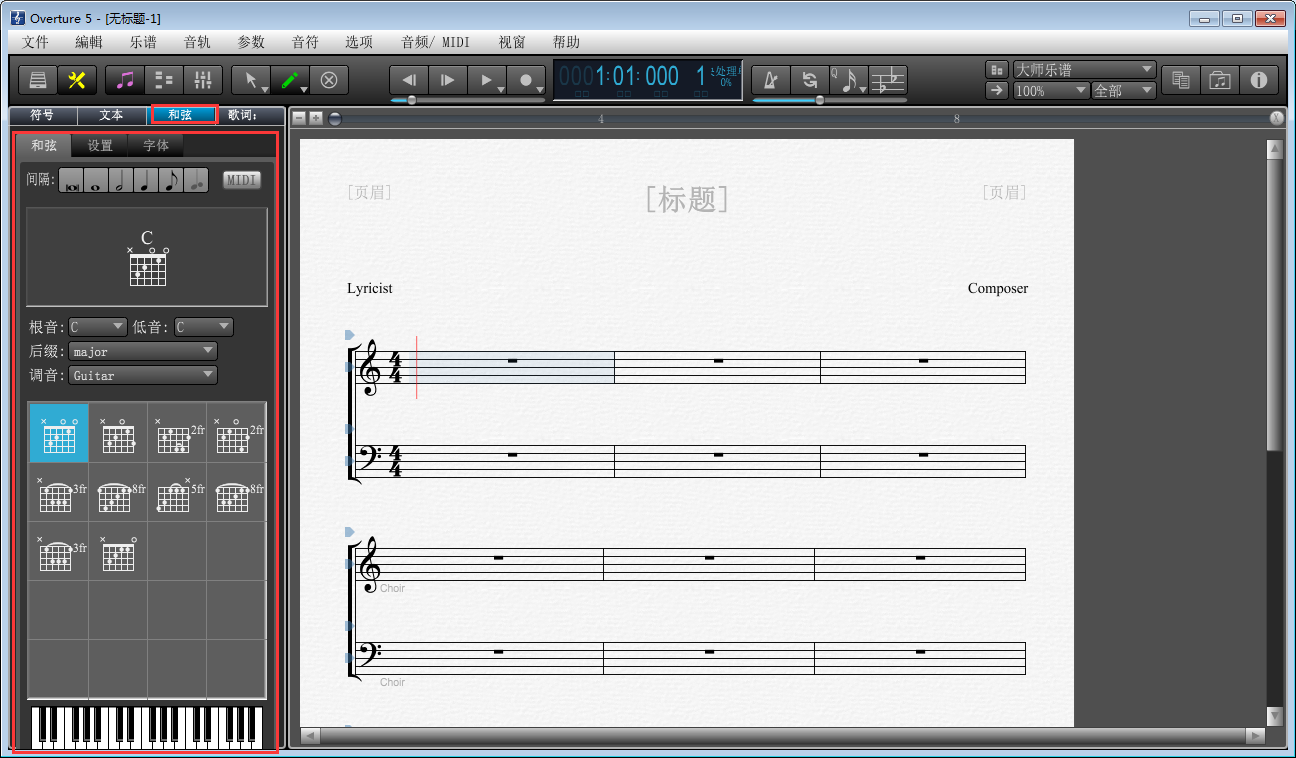The image size is (1296, 758).
Task: Switch to the 符号 tab
Action: click(42, 115)
